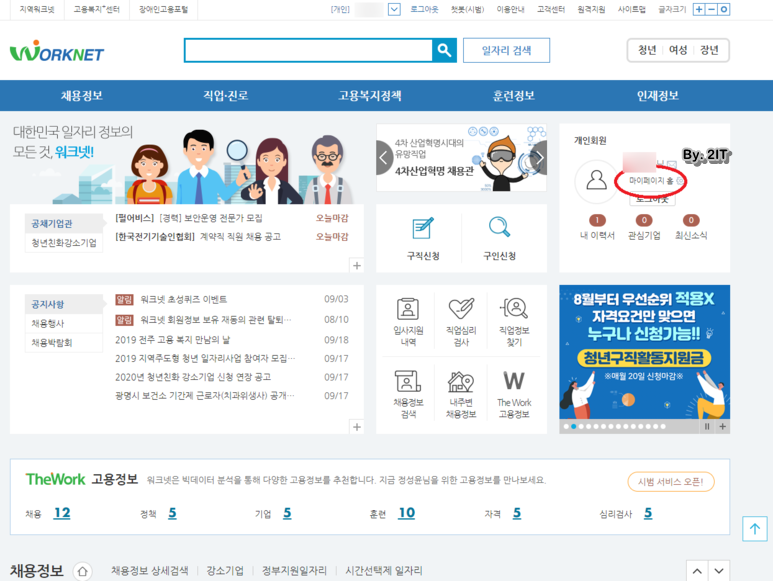Viewport: 773px width, 581px height.
Task: Open the 고용복지정책 main menu
Action: 369,96
